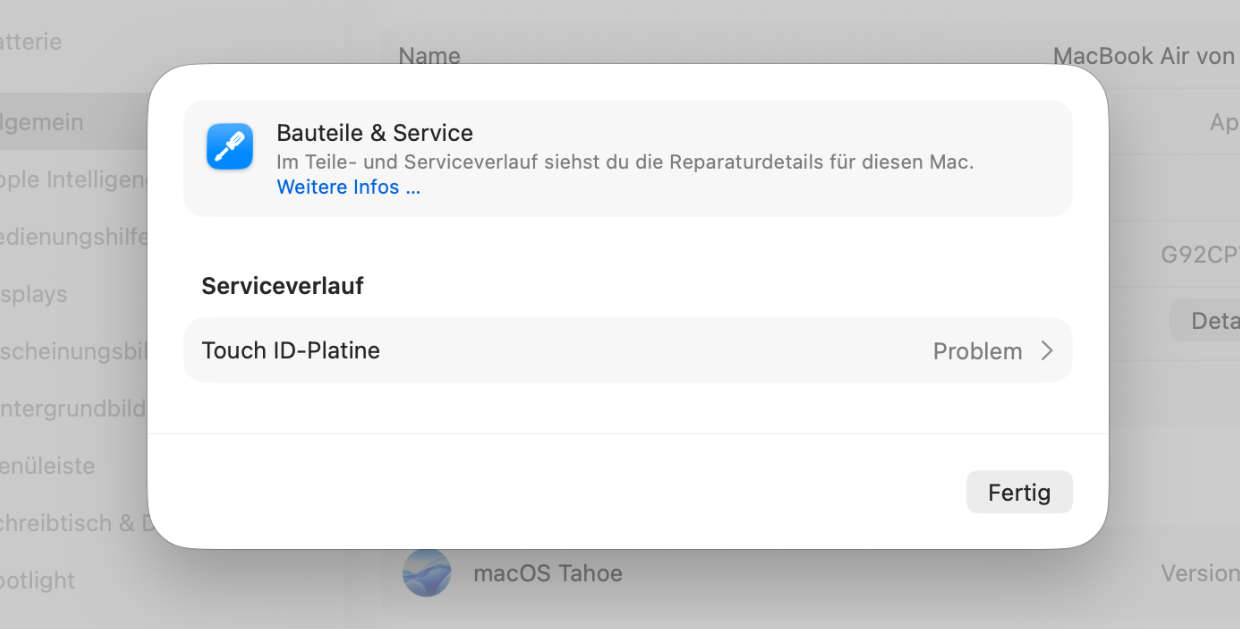Click the MacBook Air device name field

1144,56
